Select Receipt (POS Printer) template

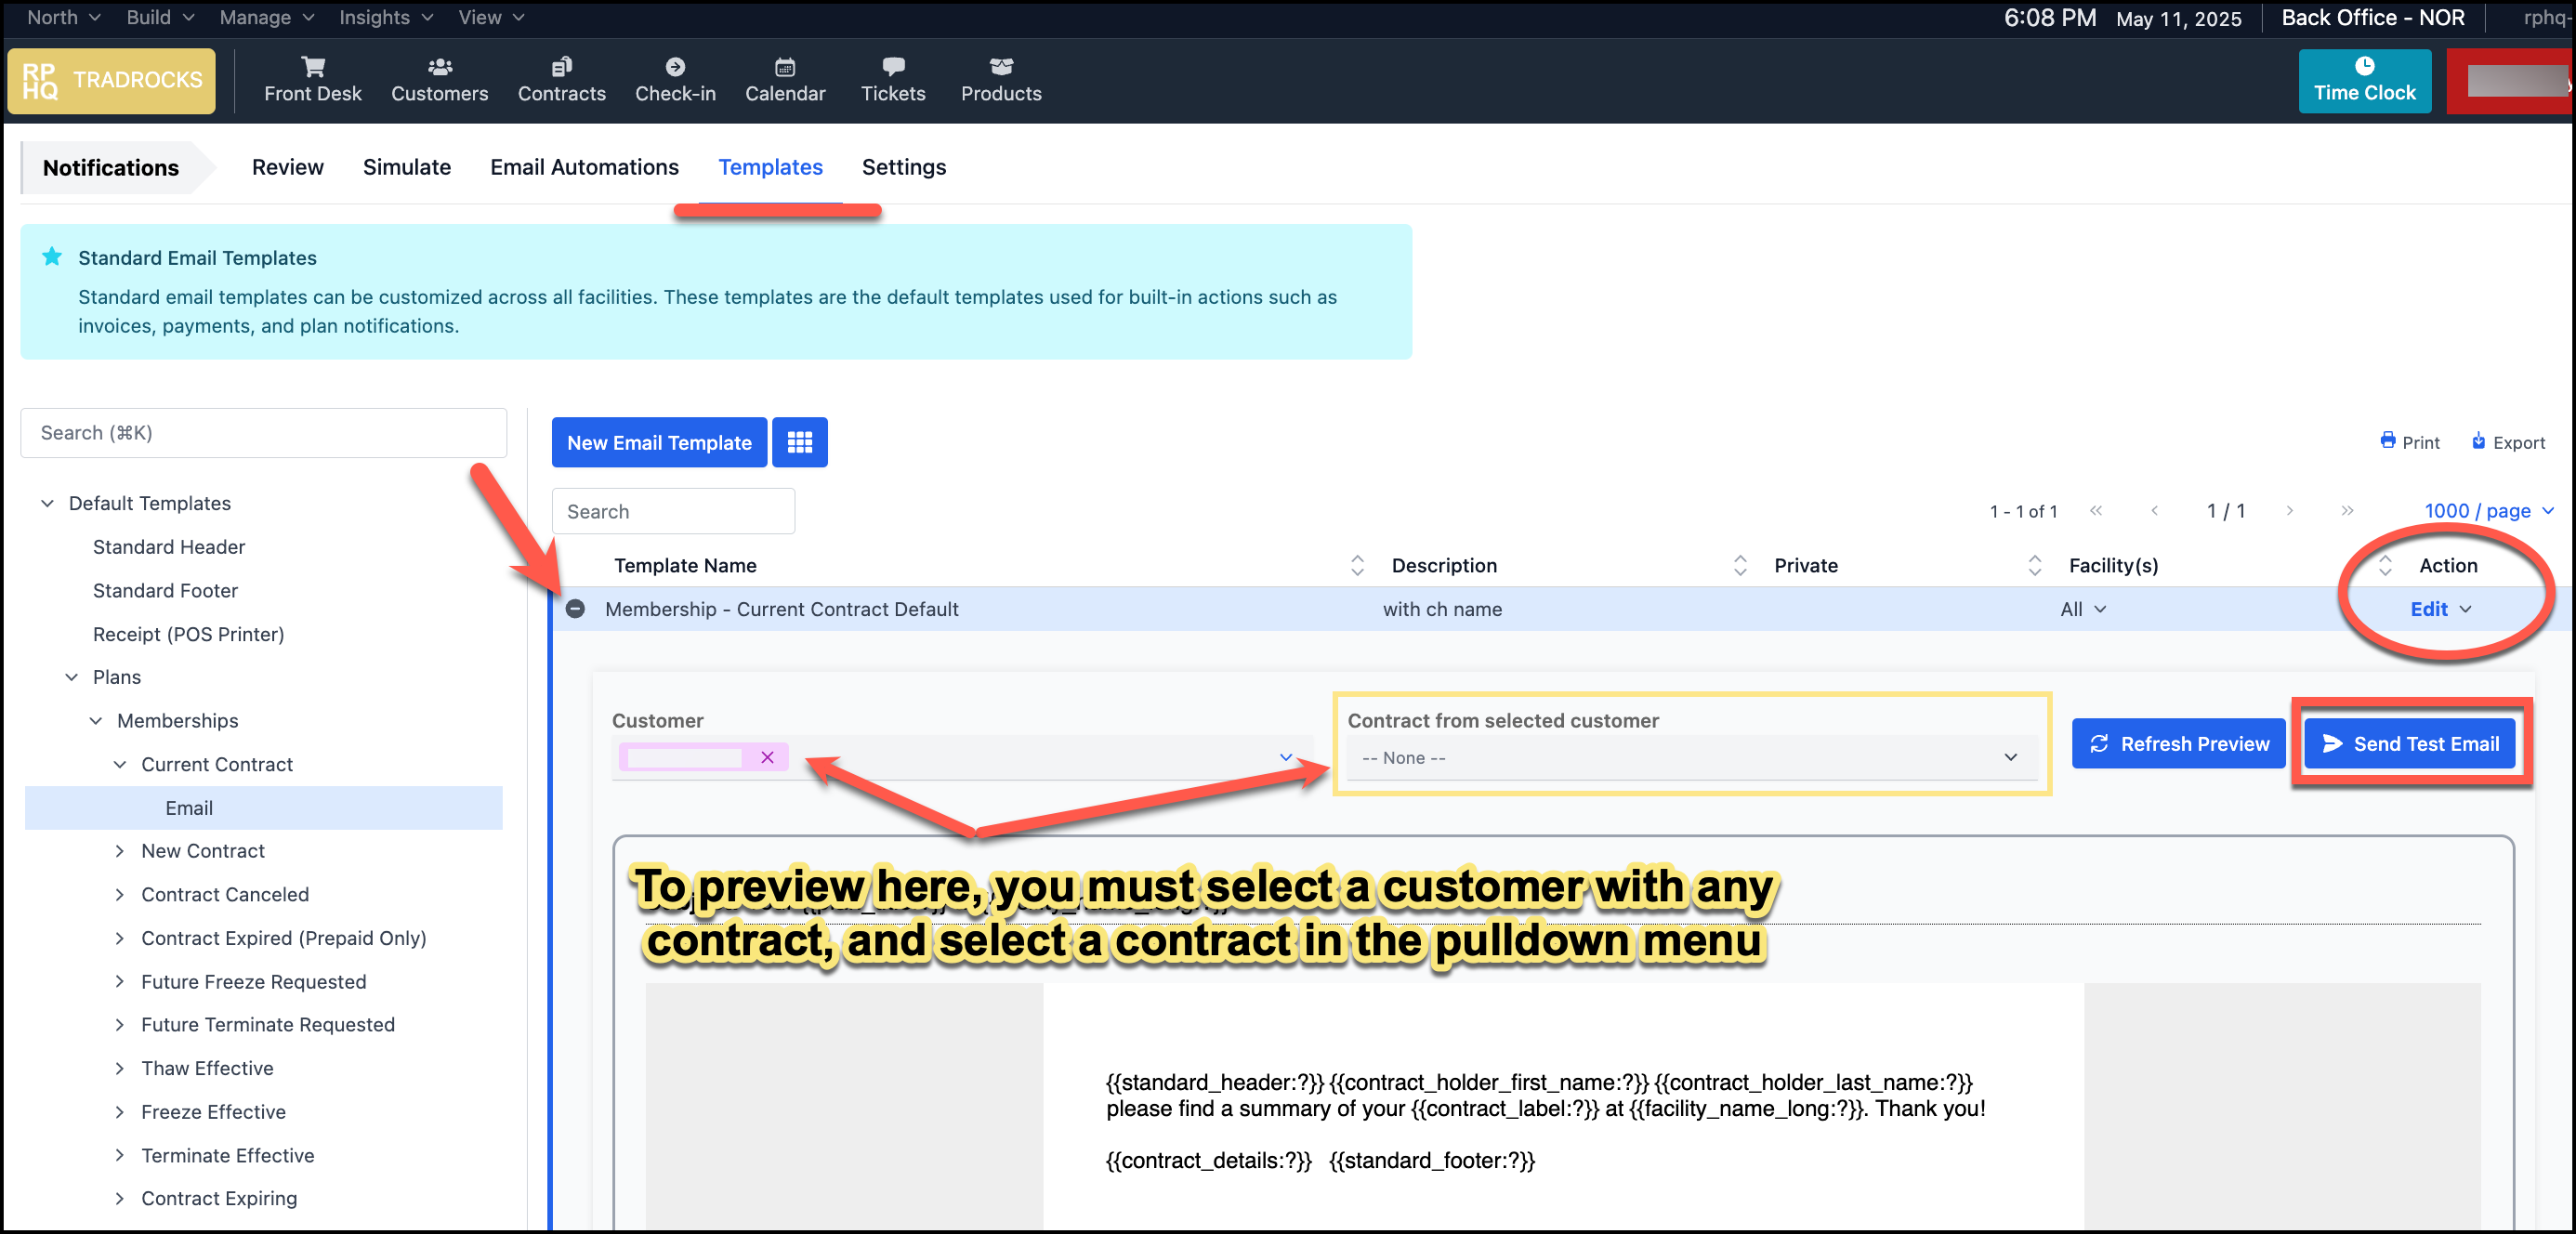[x=188, y=634]
